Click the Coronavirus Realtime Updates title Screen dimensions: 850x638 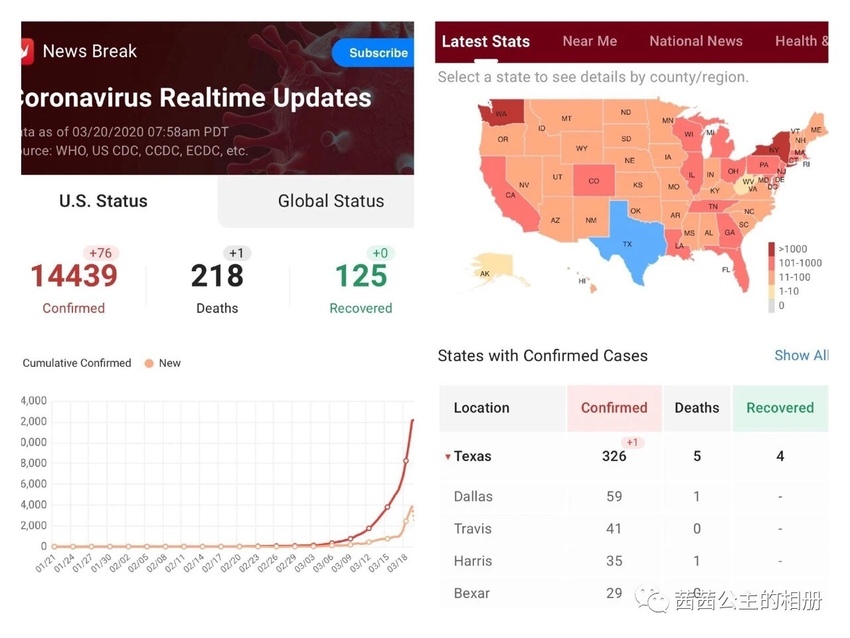(197, 98)
